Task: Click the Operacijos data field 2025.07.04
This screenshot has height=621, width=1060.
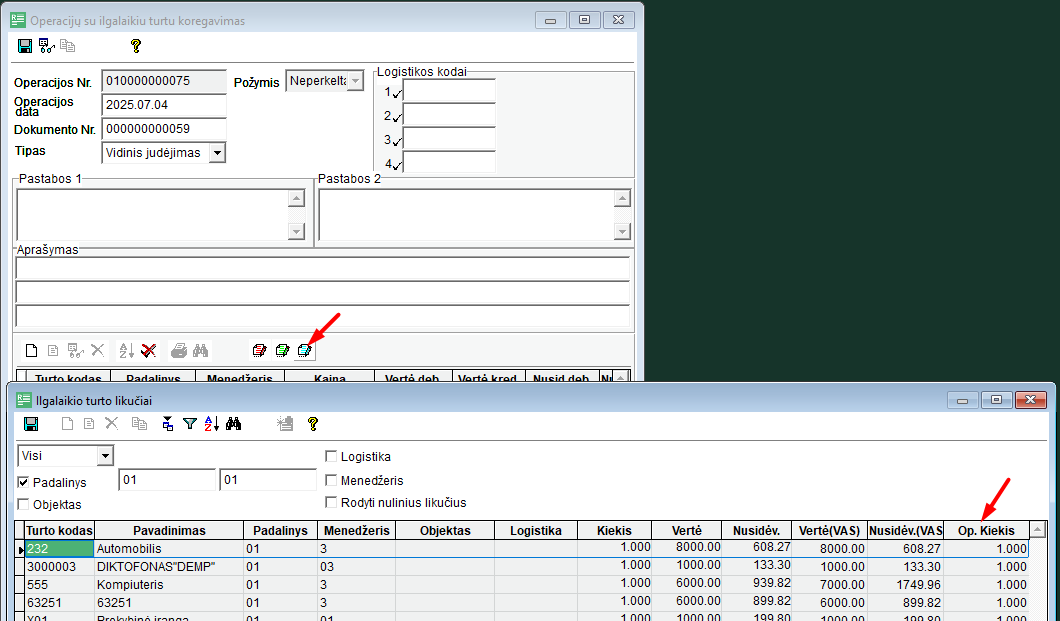Action: pyautogui.click(x=164, y=105)
